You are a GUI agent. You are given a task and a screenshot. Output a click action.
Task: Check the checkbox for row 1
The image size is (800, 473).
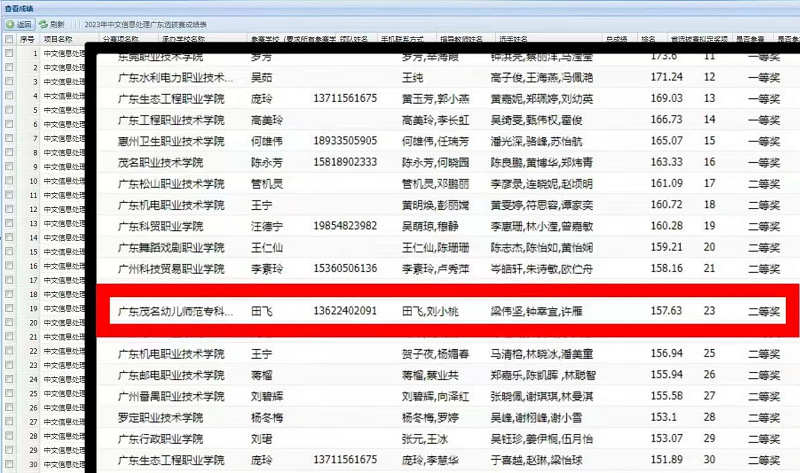(x=9, y=53)
